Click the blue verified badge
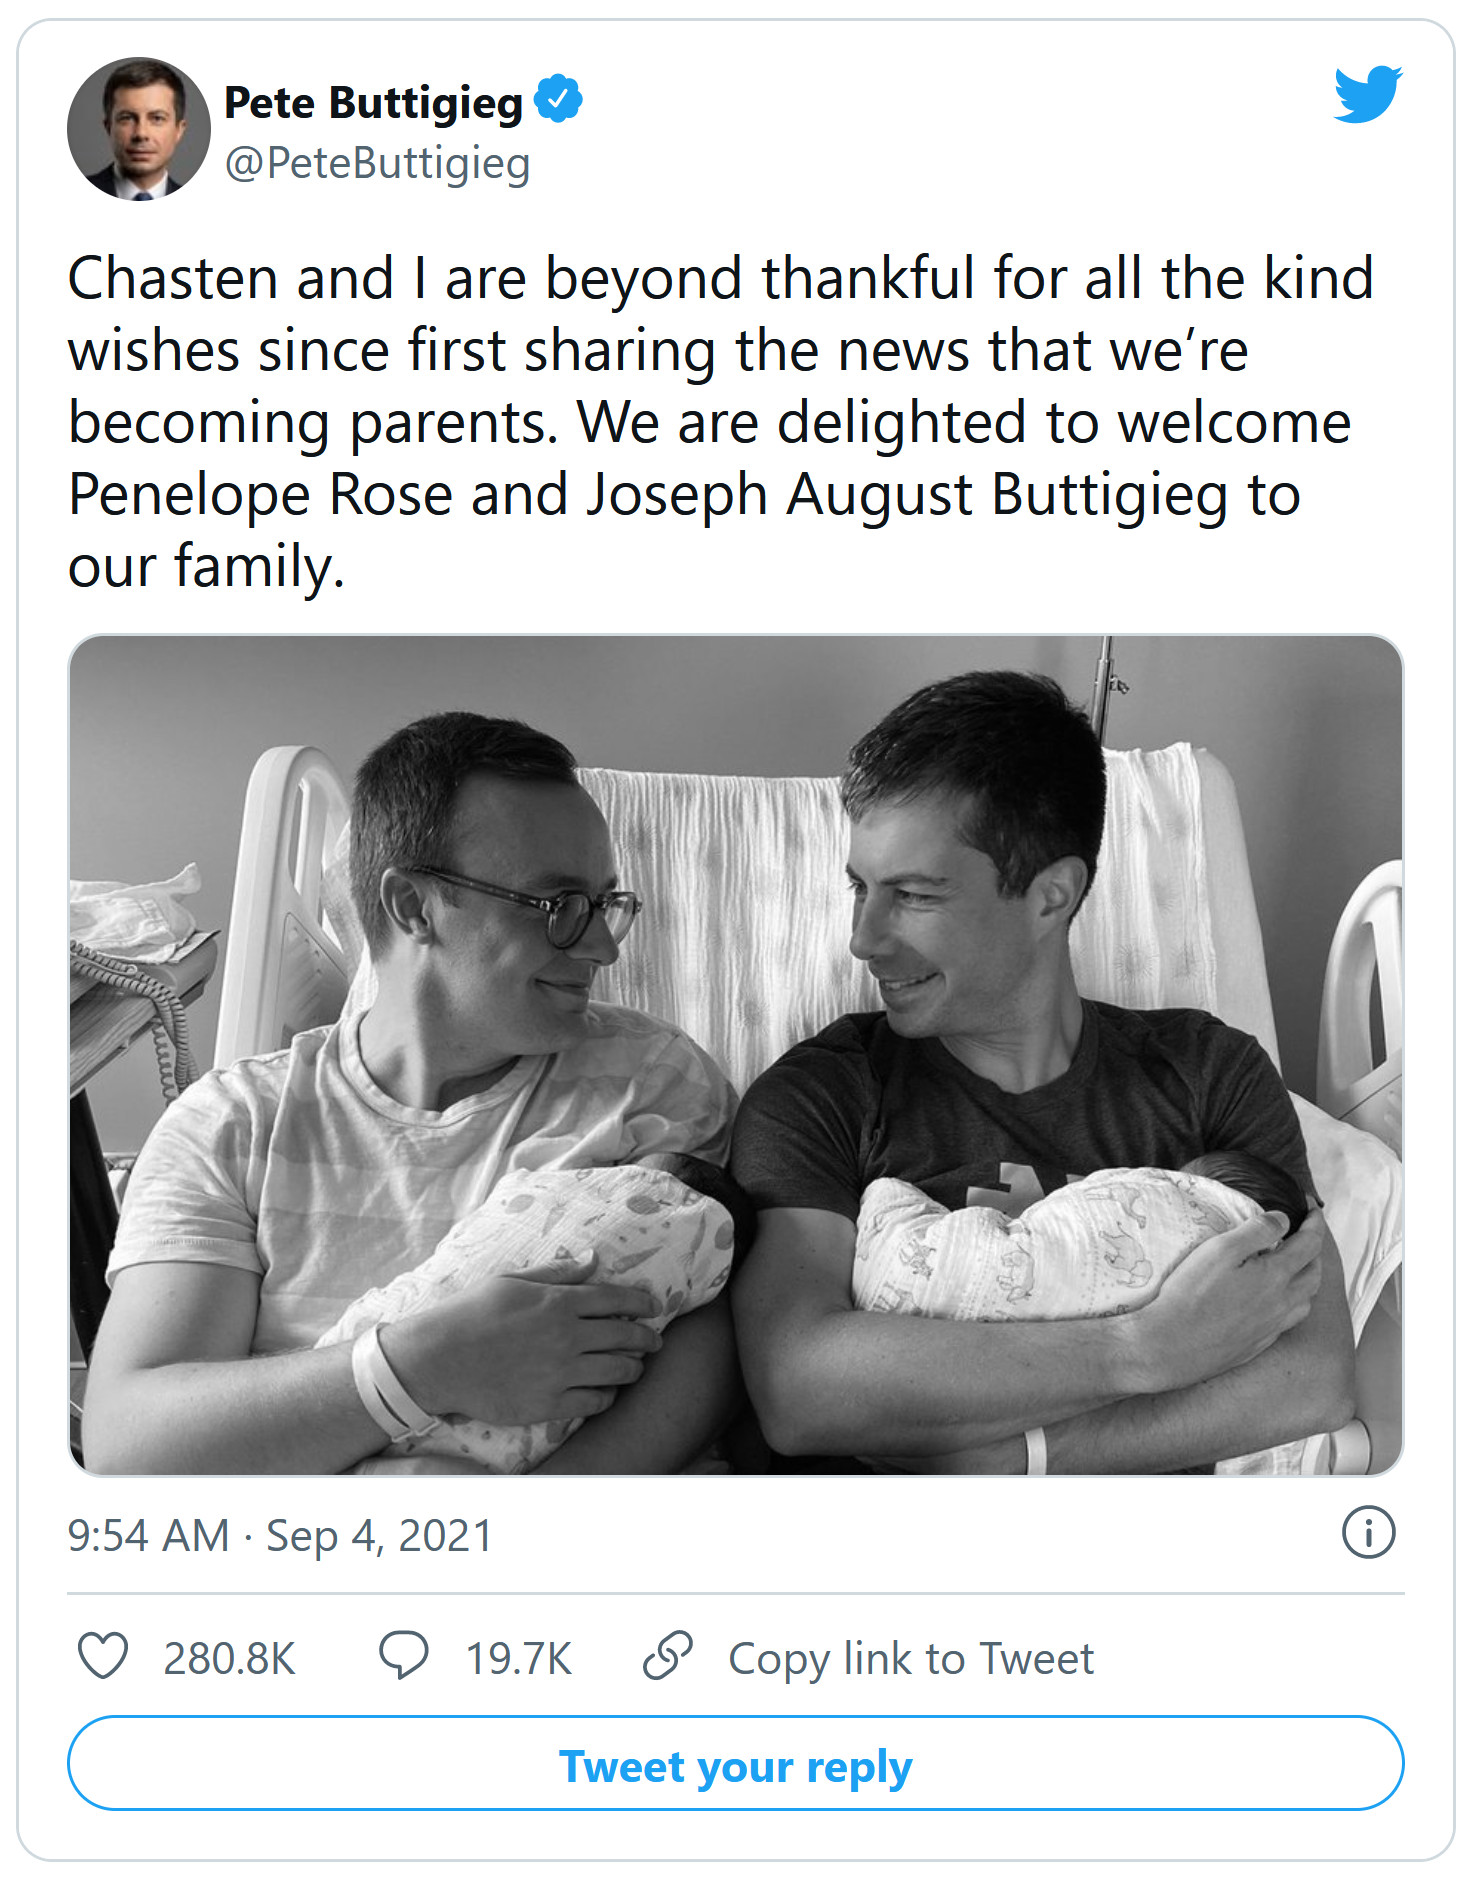Image resolution: width=1474 pixels, height=1885 pixels. [558, 99]
